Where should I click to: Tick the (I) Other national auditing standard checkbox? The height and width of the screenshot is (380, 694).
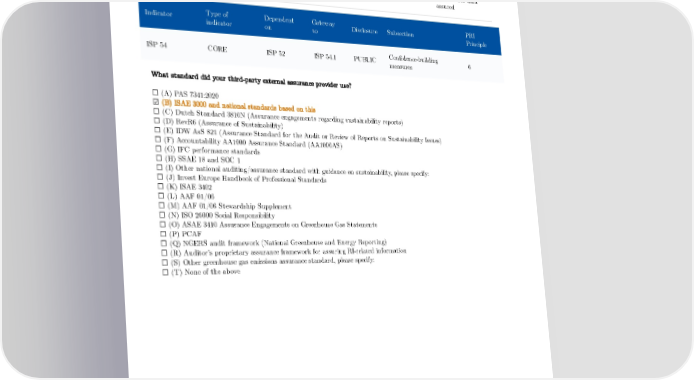tap(159, 168)
